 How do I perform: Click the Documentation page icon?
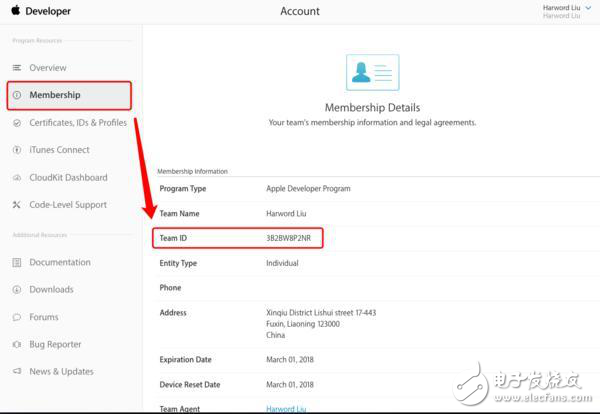17,263
